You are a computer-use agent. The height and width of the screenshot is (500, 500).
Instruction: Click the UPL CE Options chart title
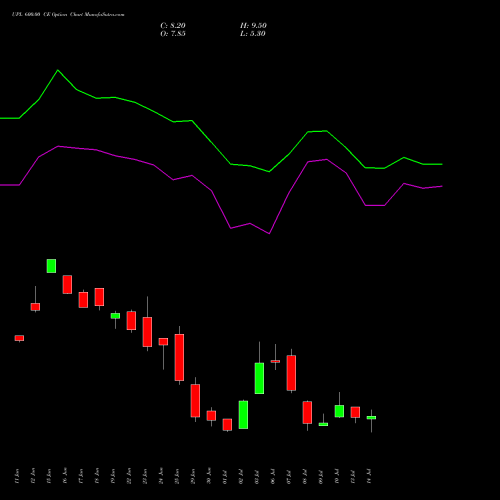pyautogui.click(x=68, y=15)
